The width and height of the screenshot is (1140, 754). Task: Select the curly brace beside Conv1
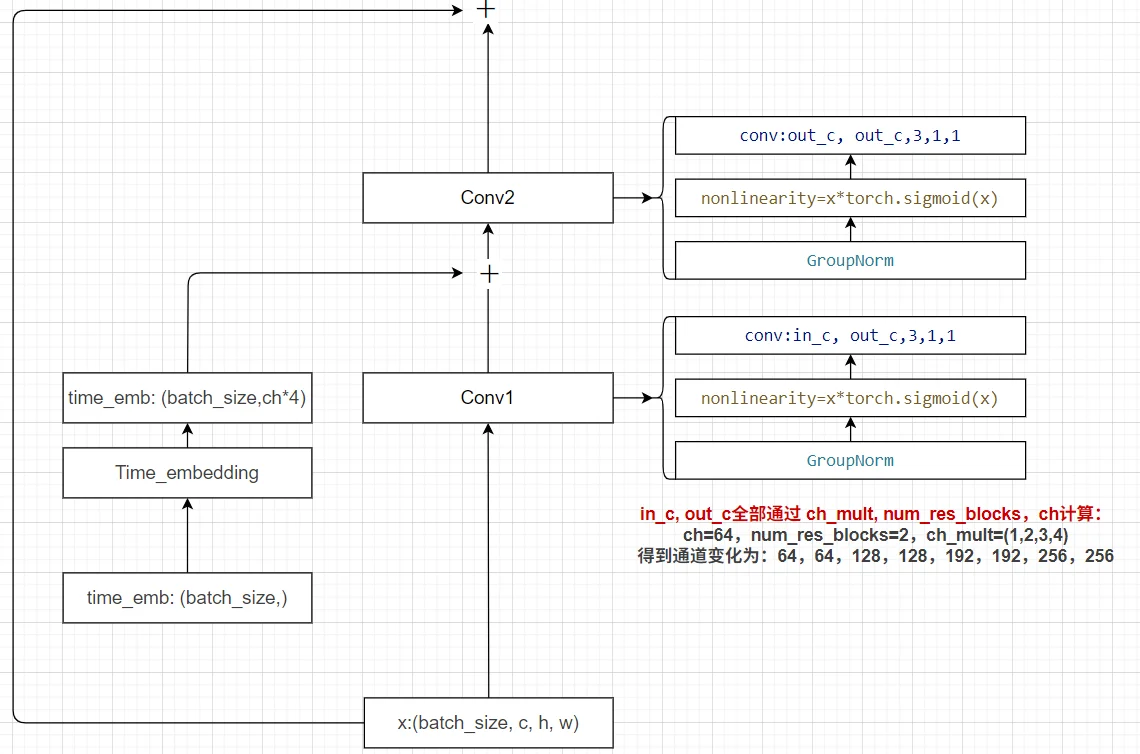664,397
